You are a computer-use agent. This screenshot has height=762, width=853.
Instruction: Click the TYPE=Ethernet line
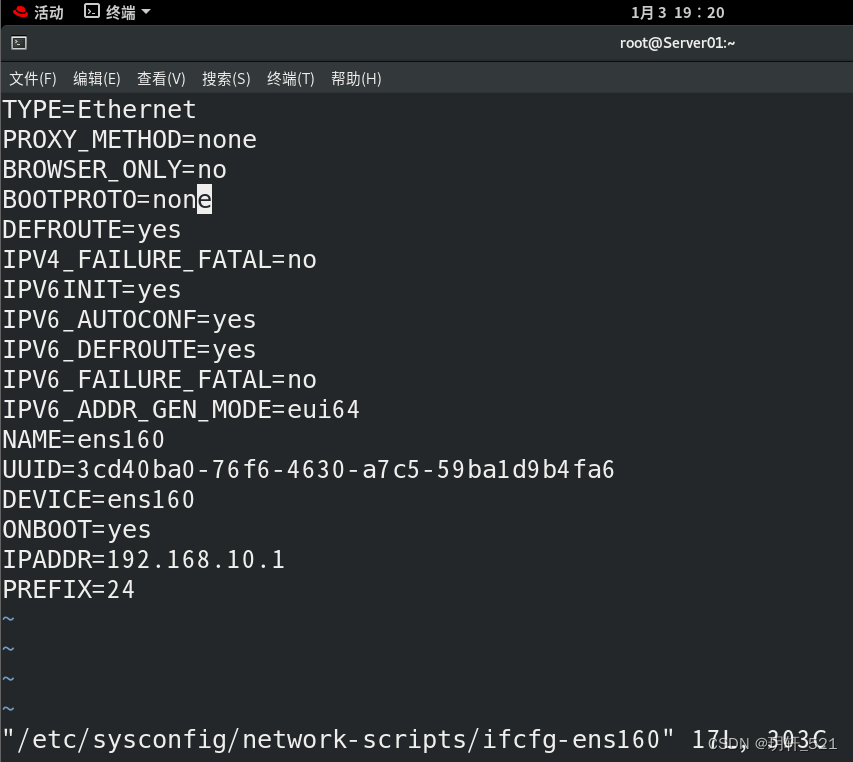click(x=99, y=110)
